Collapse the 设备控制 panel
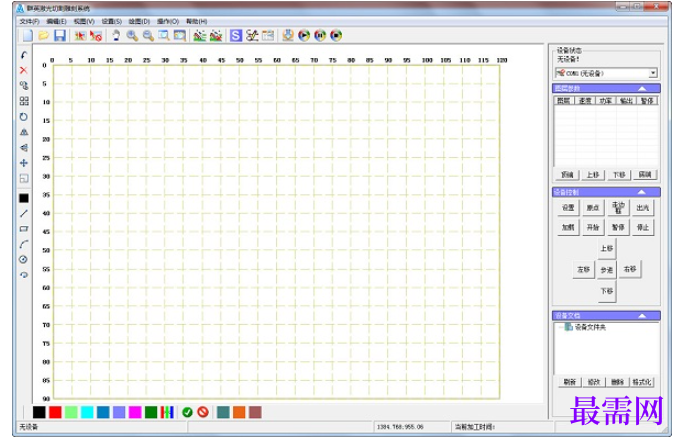The image size is (682, 442). coord(642,192)
